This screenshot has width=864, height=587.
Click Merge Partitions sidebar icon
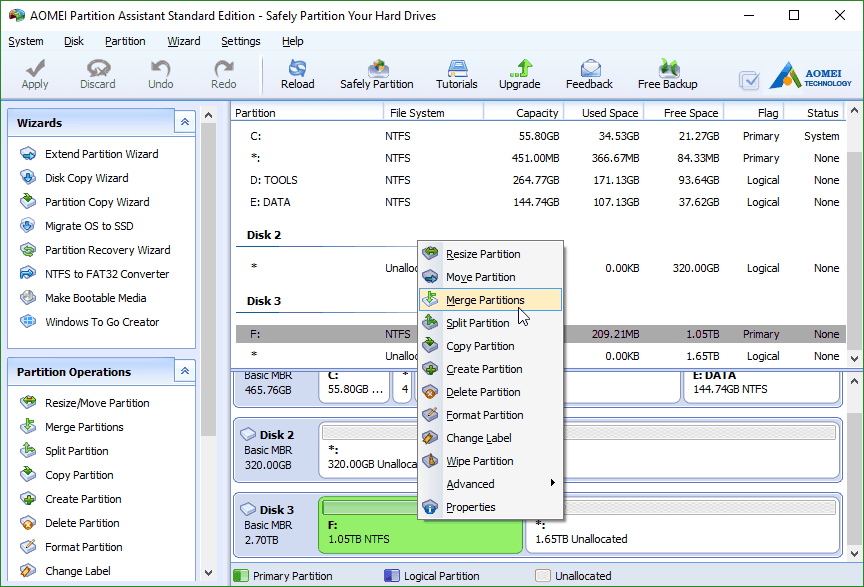pyautogui.click(x=28, y=427)
